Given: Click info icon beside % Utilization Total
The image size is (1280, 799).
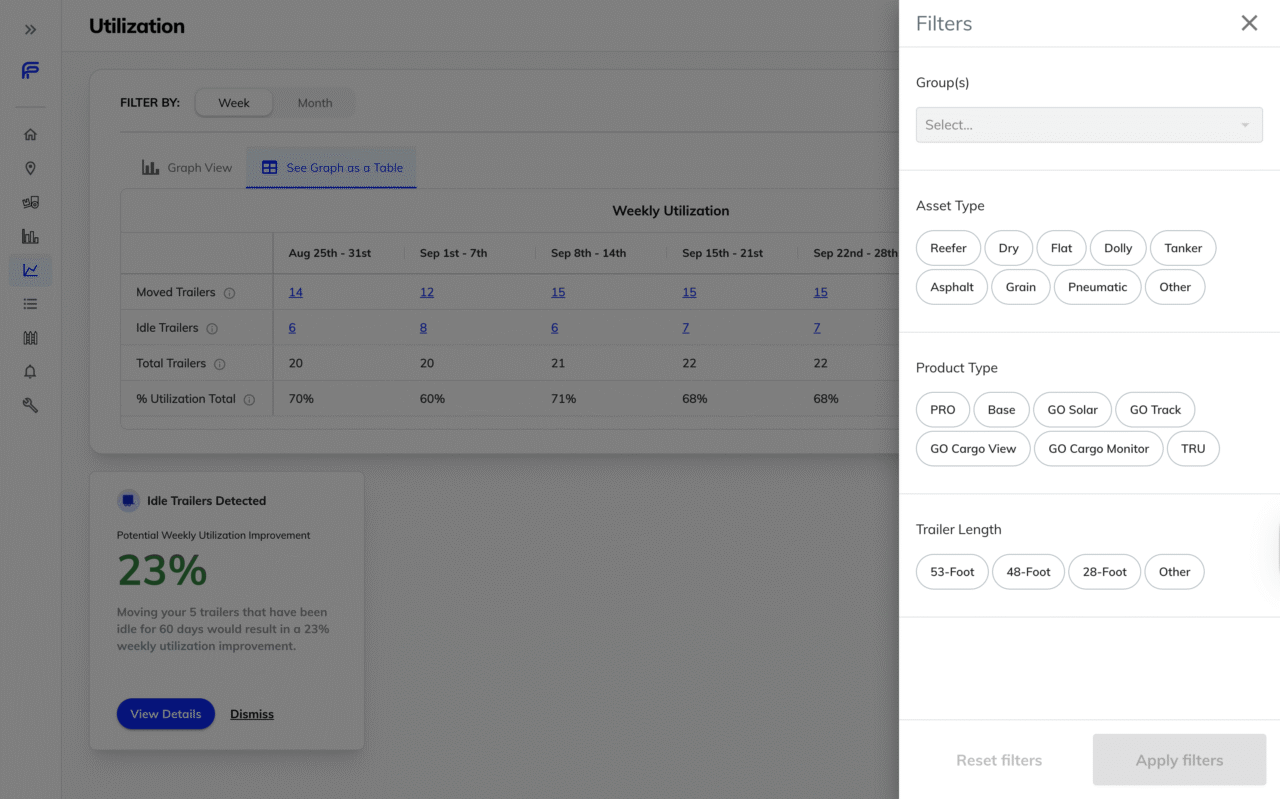Looking at the screenshot, I should pyautogui.click(x=249, y=399).
